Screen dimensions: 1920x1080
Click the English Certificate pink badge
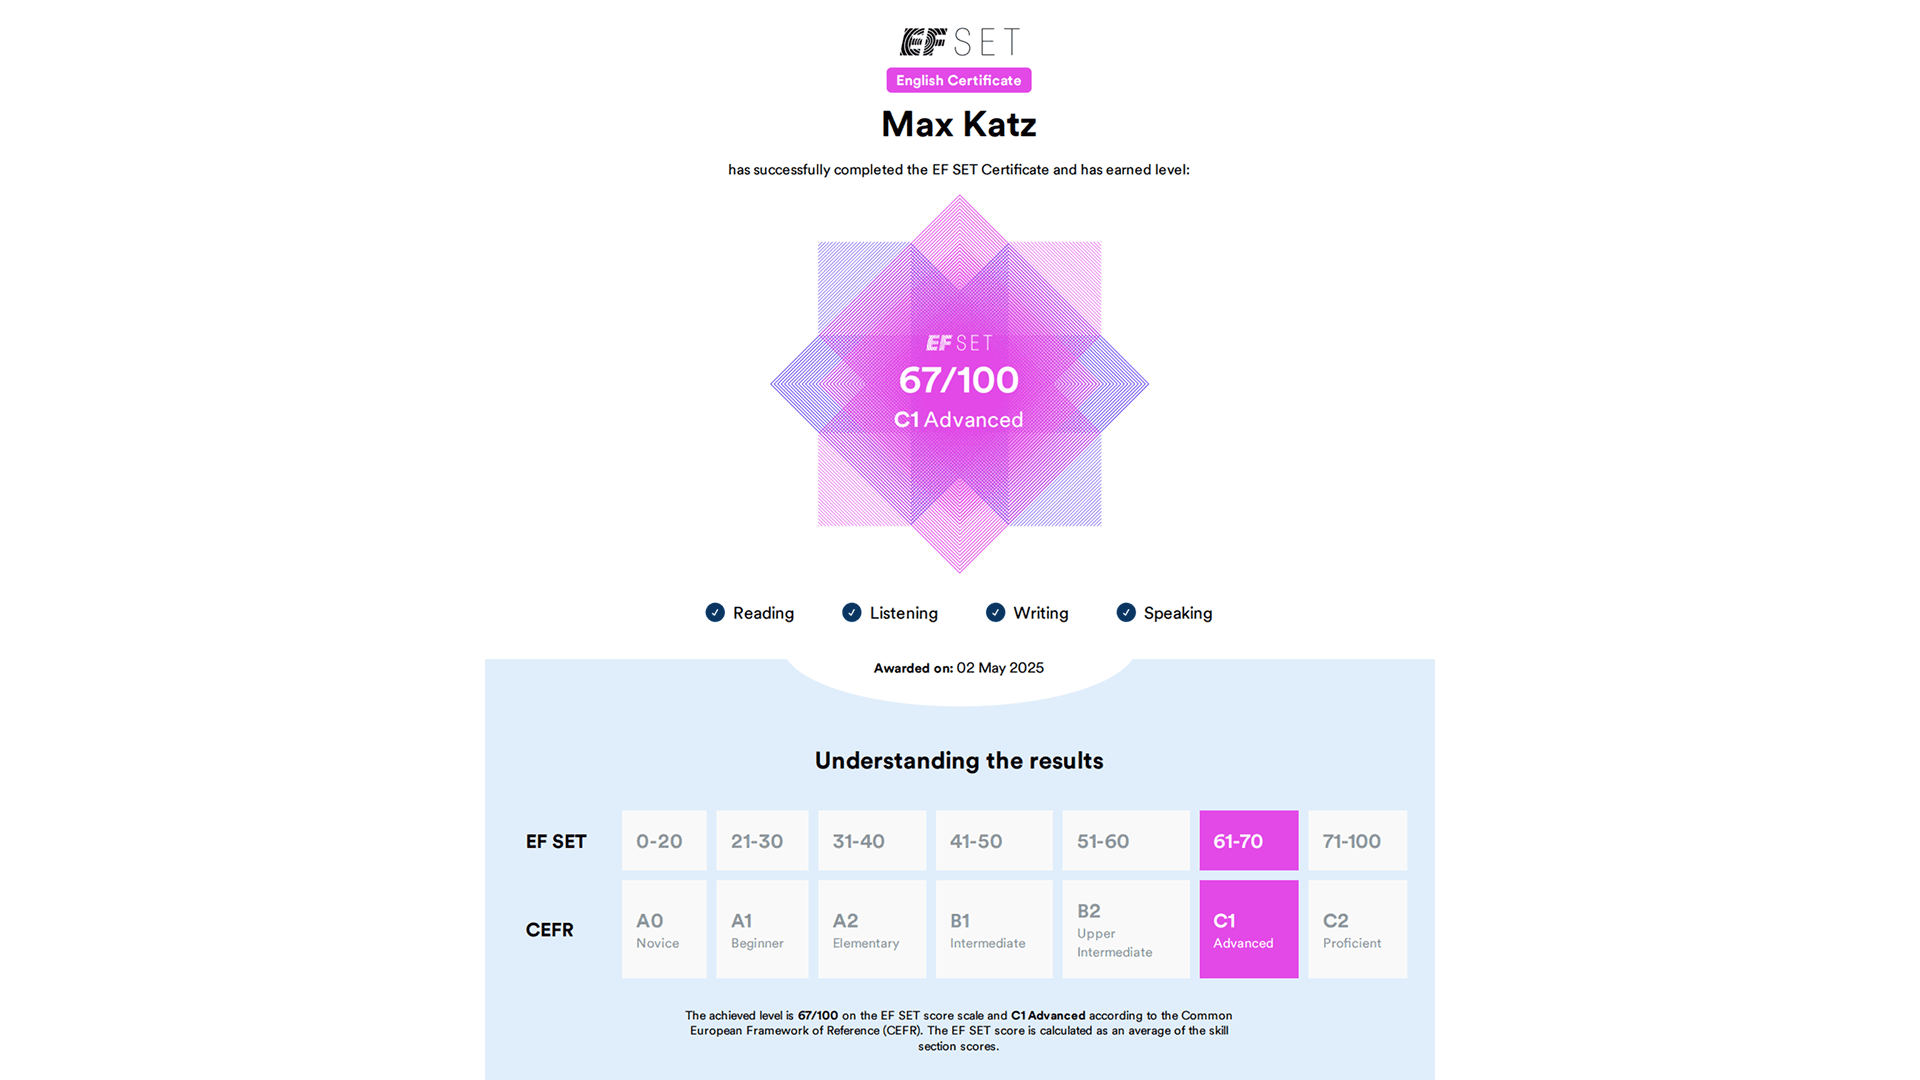958,81
